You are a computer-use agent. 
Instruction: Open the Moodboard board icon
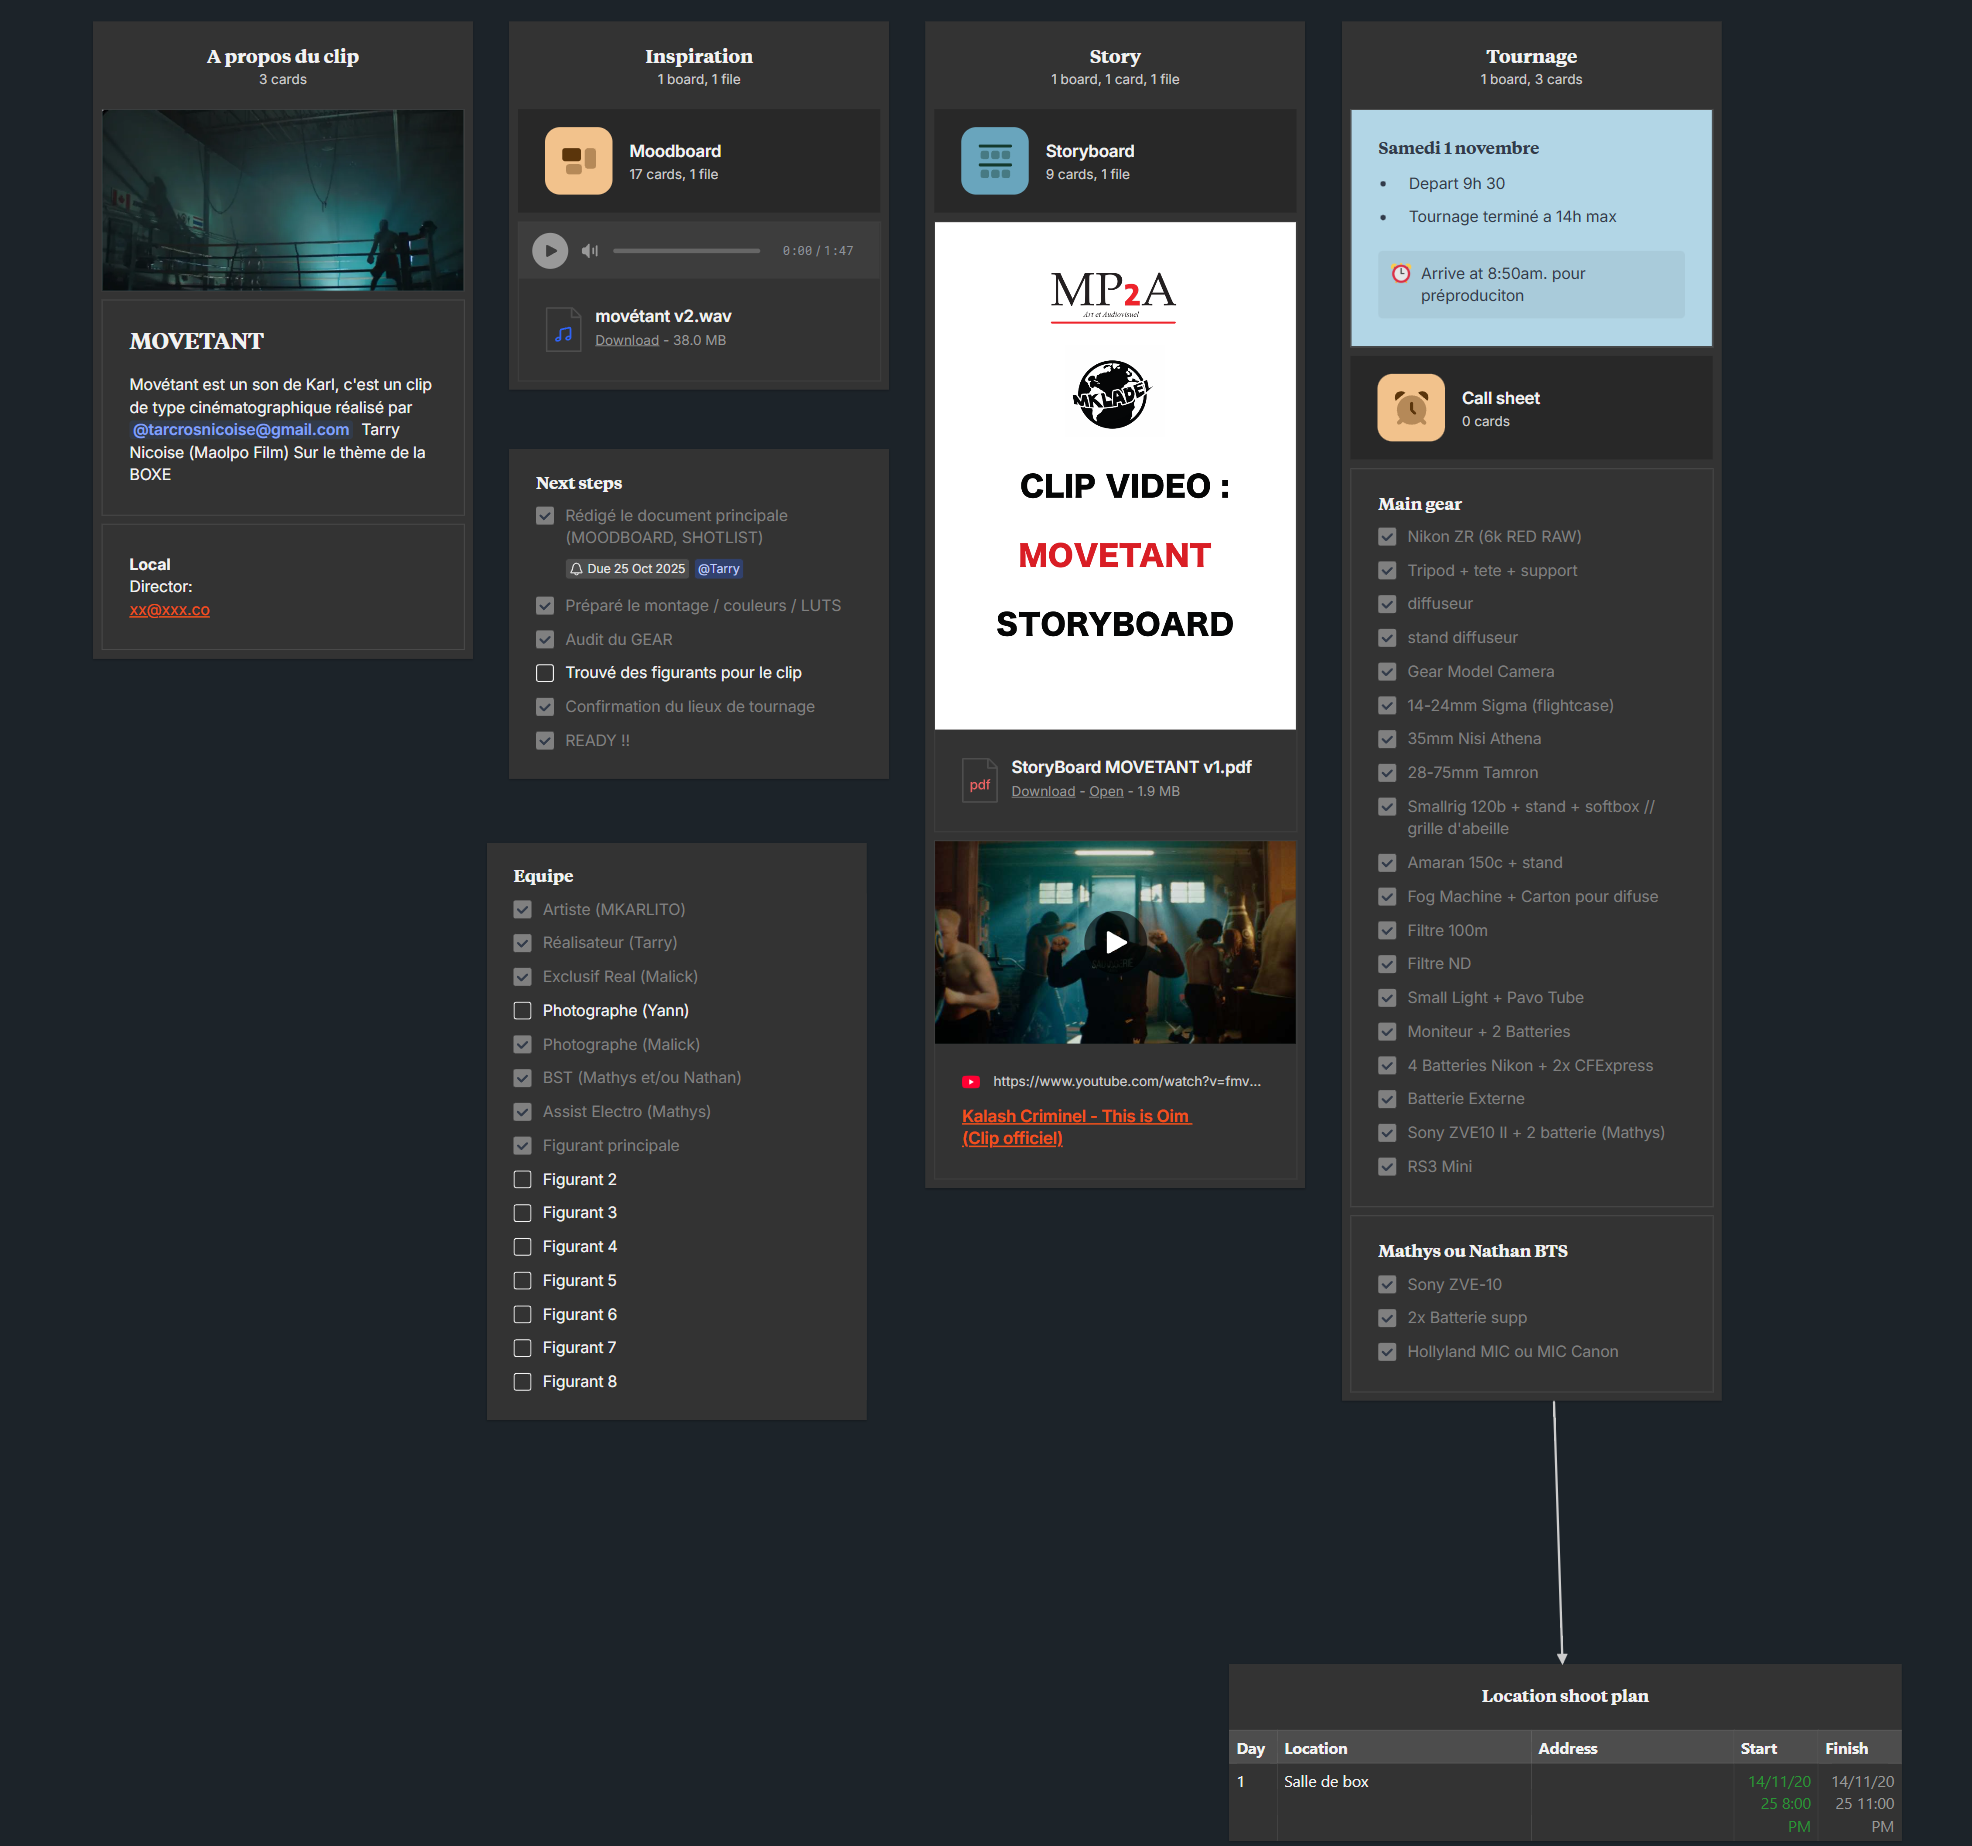[x=578, y=160]
